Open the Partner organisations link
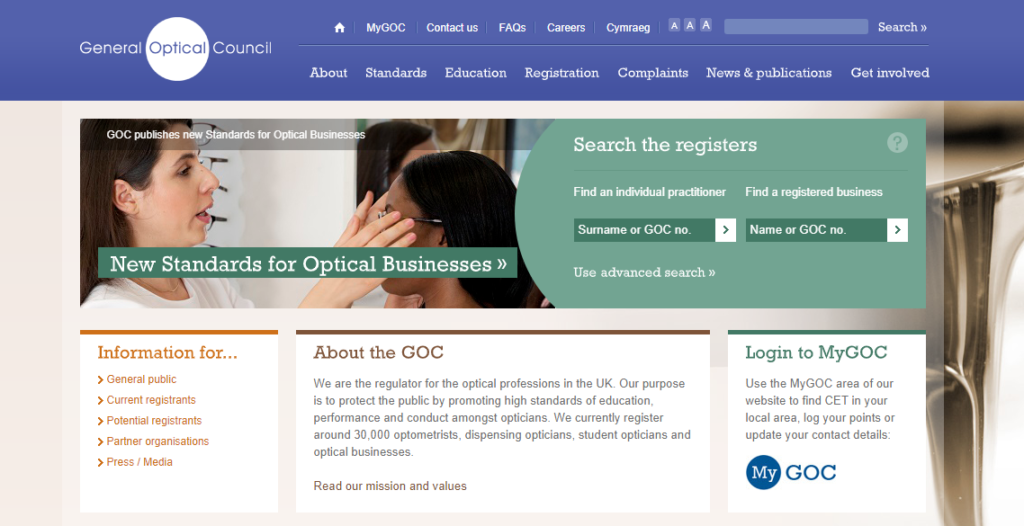This screenshot has width=1024, height=526. click(x=157, y=441)
